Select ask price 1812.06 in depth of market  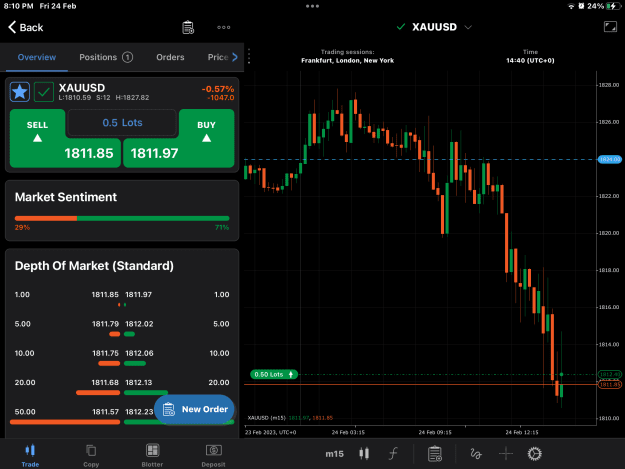point(139,353)
